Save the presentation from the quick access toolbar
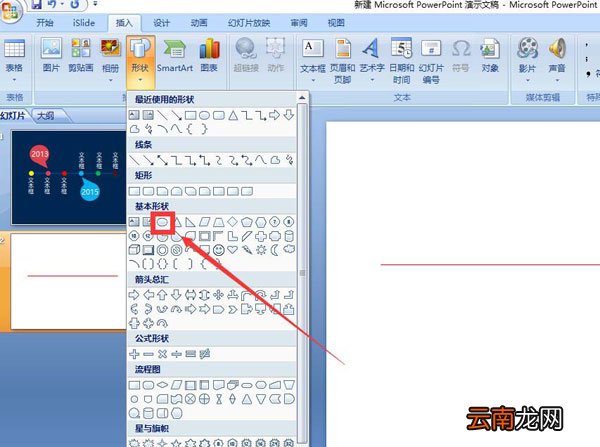This screenshot has width=600, height=447. (x=36, y=4)
